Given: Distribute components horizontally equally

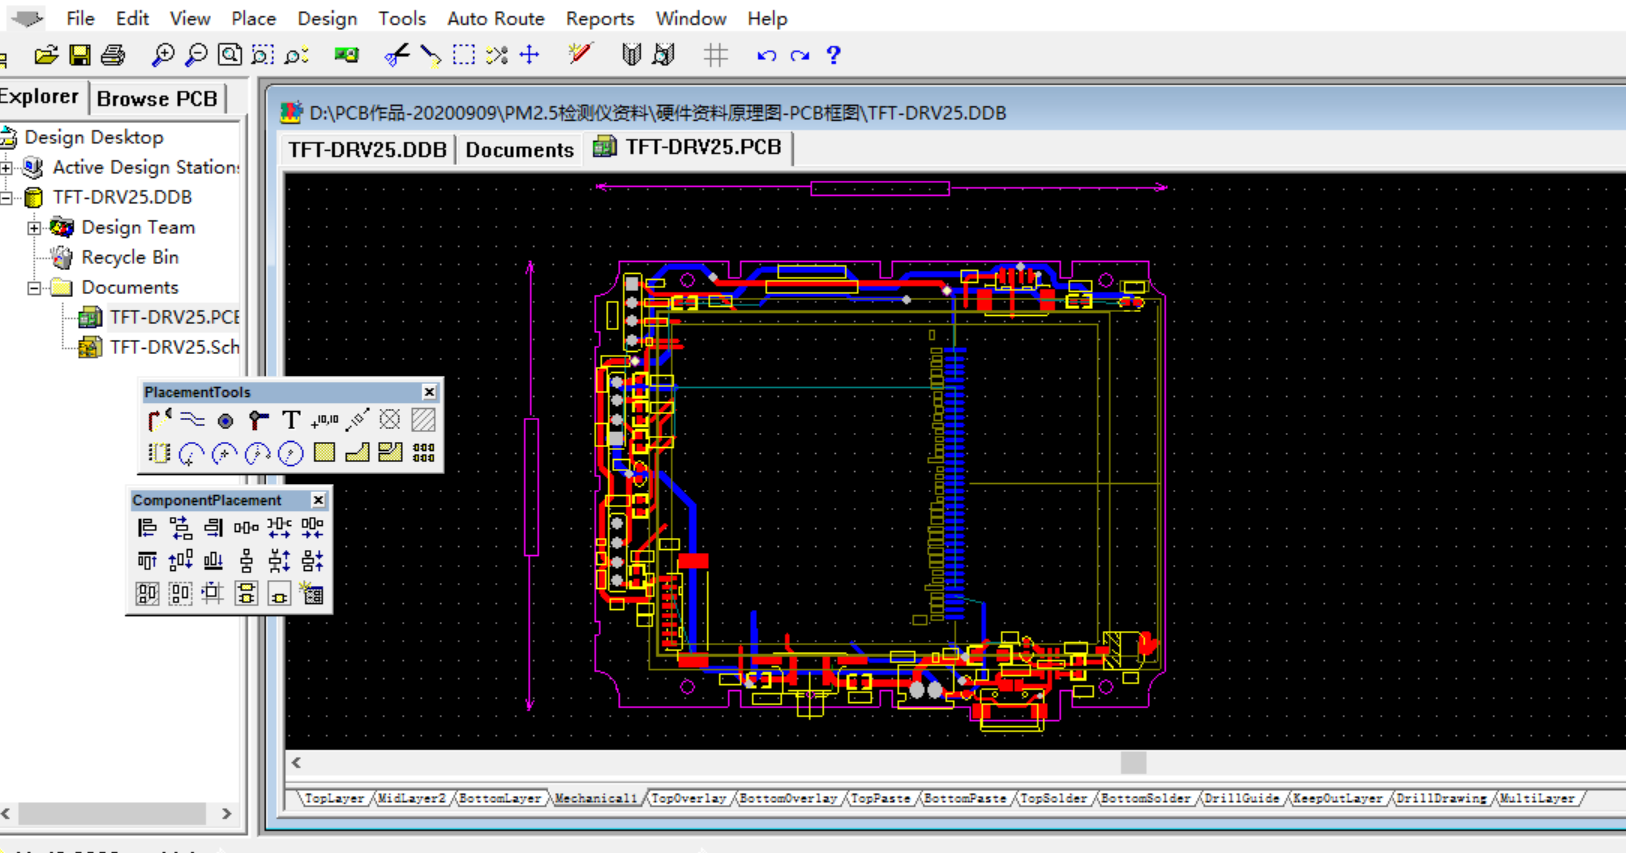Looking at the screenshot, I should (246, 527).
